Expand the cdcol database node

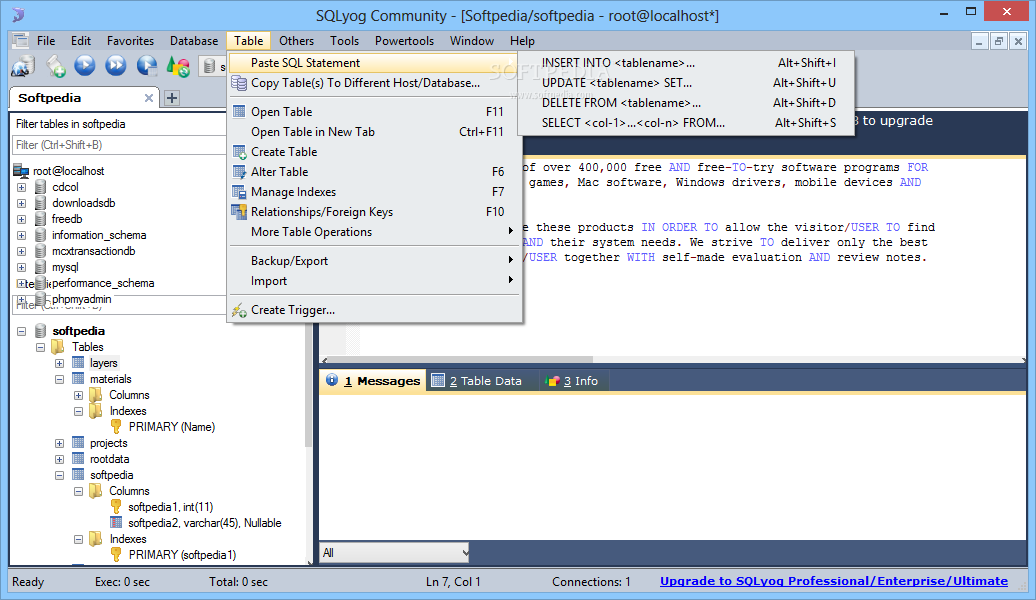click(21, 187)
